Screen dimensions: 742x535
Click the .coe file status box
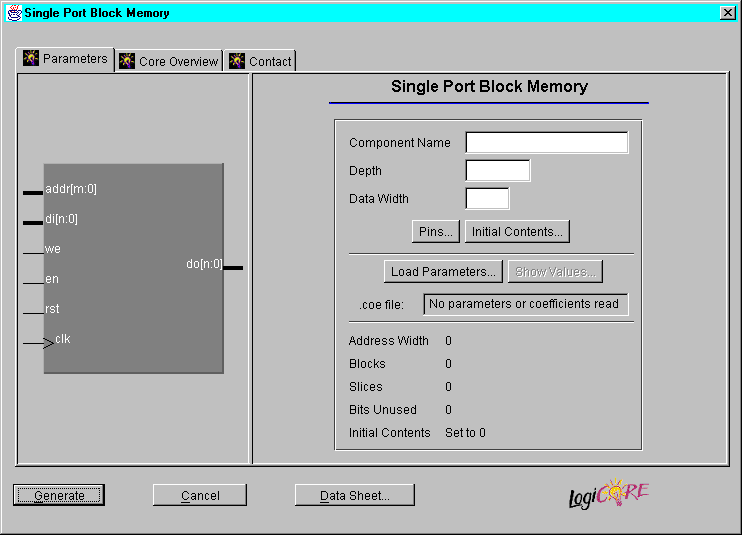click(526, 304)
